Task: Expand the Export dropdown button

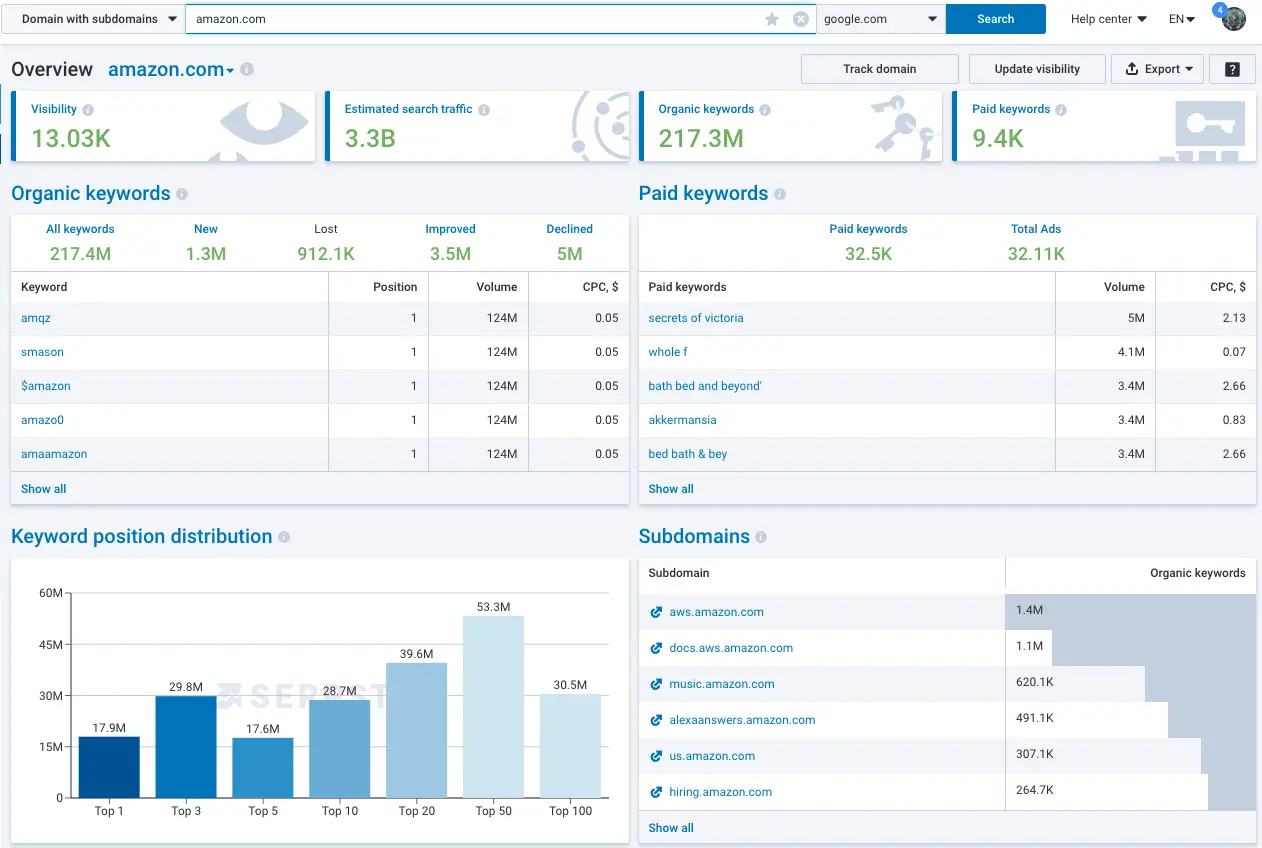Action: (x=1157, y=69)
